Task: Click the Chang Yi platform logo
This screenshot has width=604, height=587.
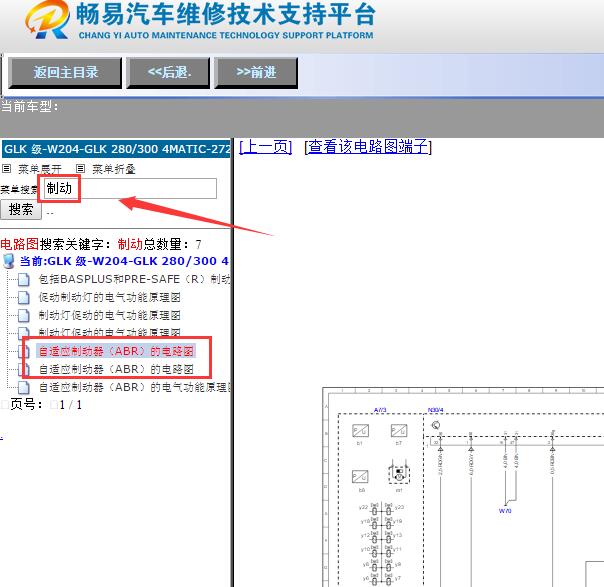Action: point(47,20)
